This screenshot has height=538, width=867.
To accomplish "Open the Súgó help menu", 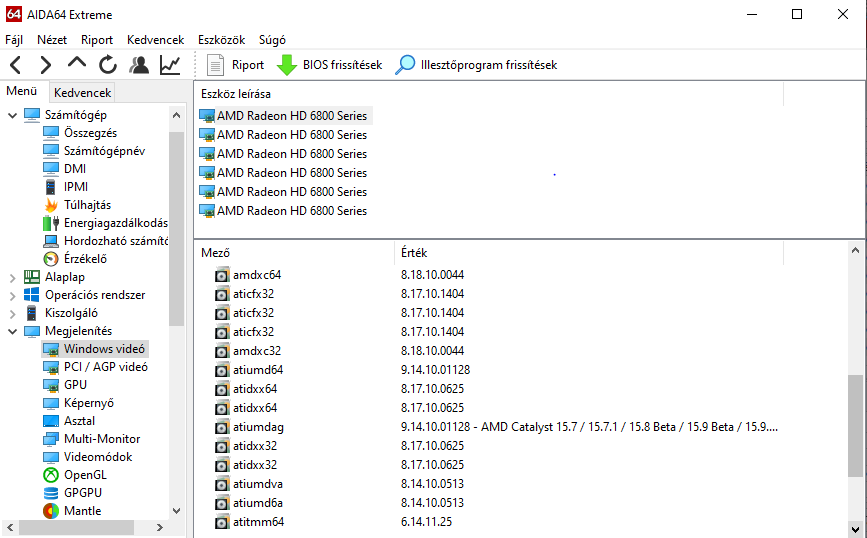I will coord(272,40).
